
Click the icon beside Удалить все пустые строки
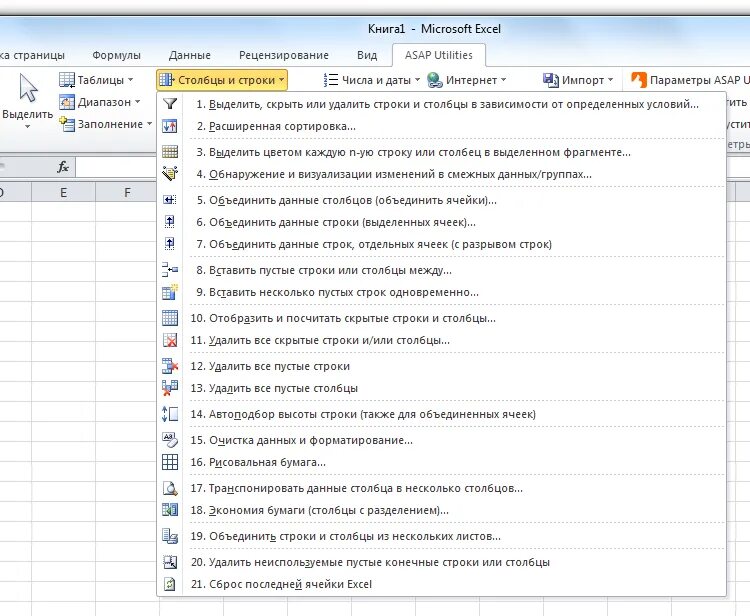[170, 366]
